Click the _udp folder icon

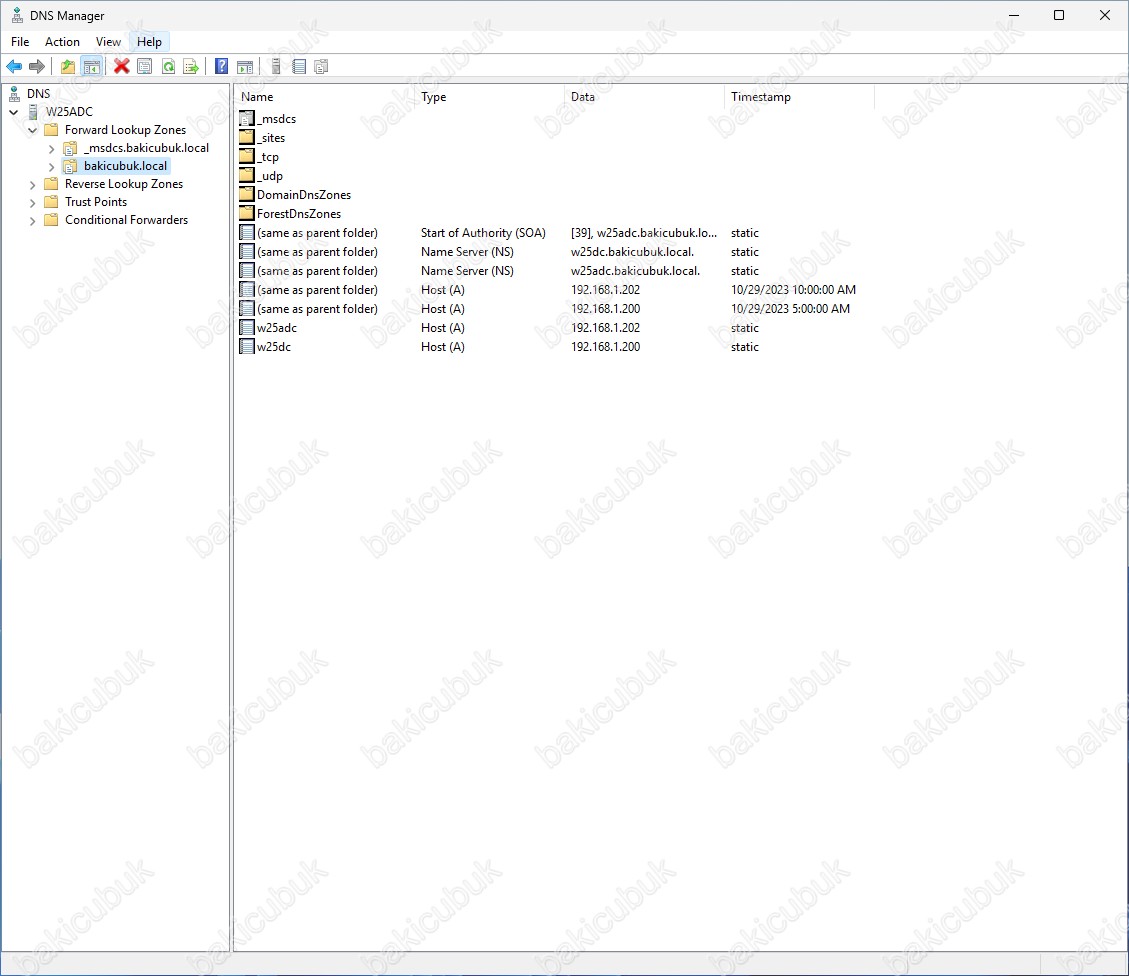247,176
